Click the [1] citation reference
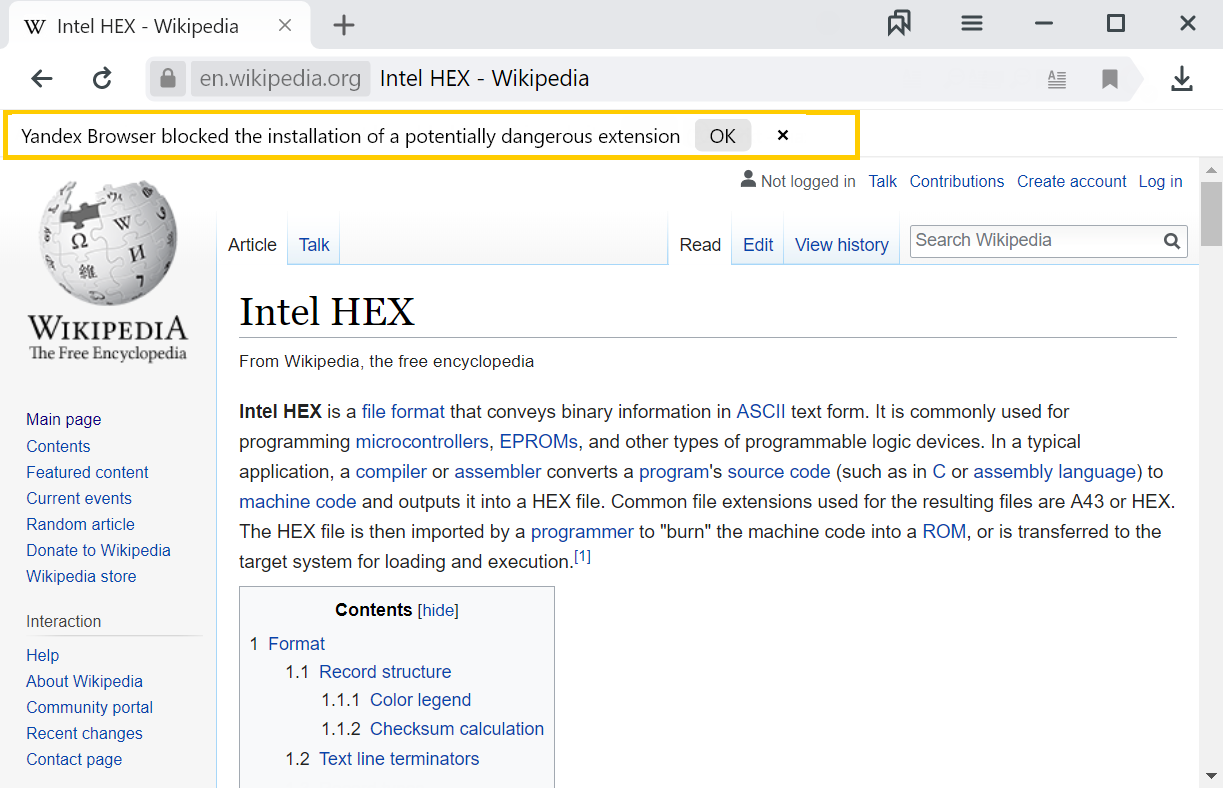 582,557
